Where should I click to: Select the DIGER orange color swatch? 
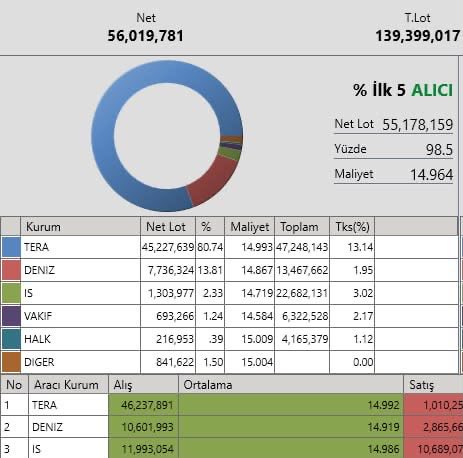11,362
